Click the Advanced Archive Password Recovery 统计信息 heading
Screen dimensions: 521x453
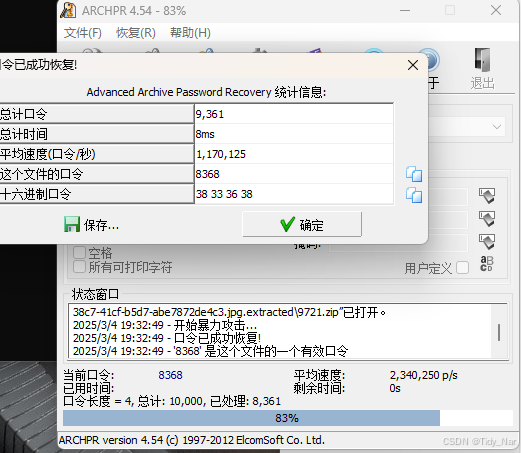[206, 92]
